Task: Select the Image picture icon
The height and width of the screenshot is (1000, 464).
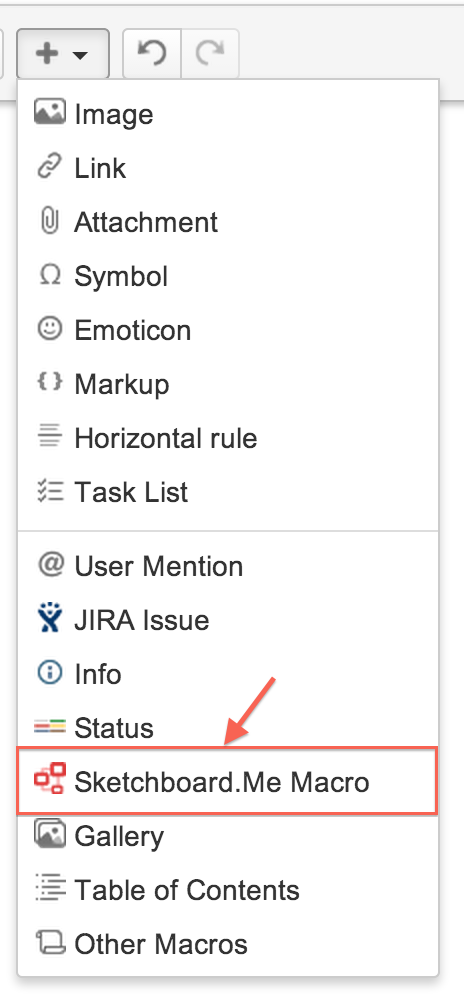Action: coord(50,112)
